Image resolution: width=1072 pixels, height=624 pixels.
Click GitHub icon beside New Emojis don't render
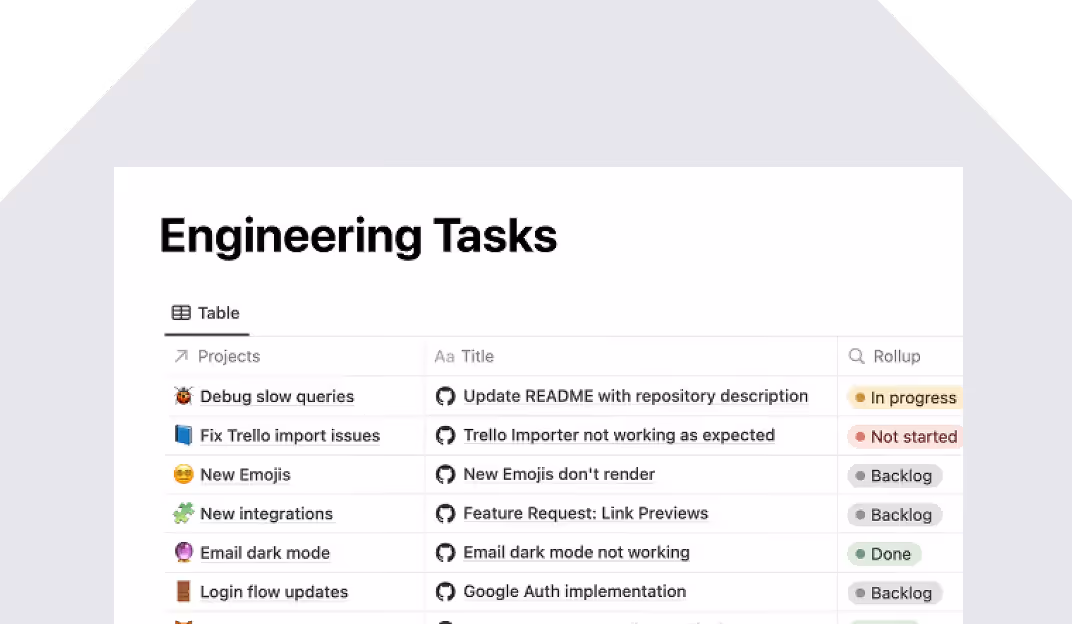(446, 474)
